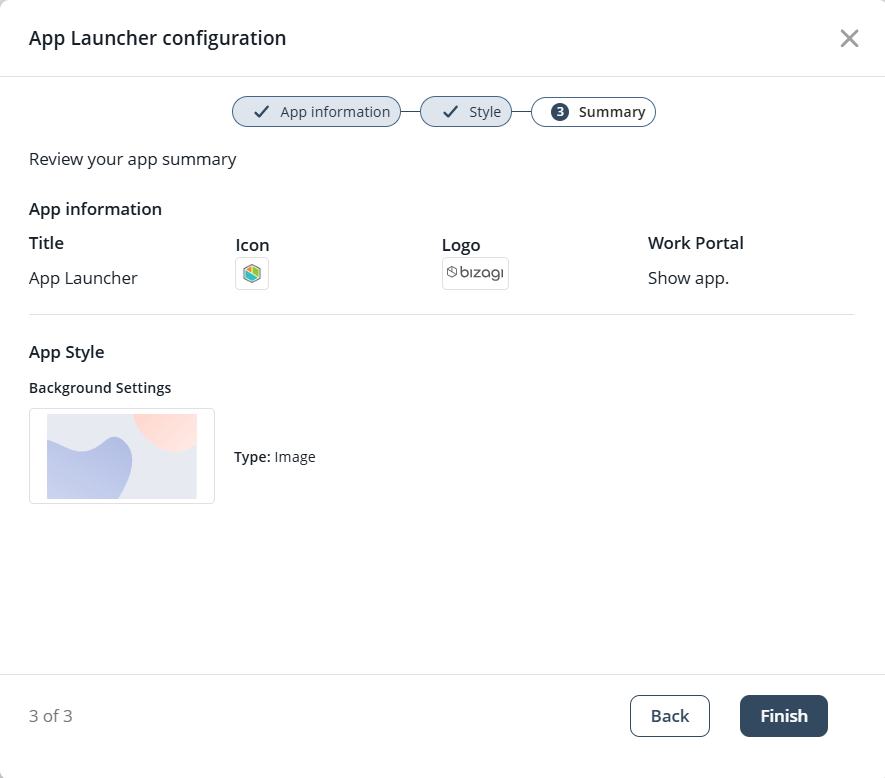Click the Work Portal column header
This screenshot has width=885, height=778.
[x=695, y=243]
